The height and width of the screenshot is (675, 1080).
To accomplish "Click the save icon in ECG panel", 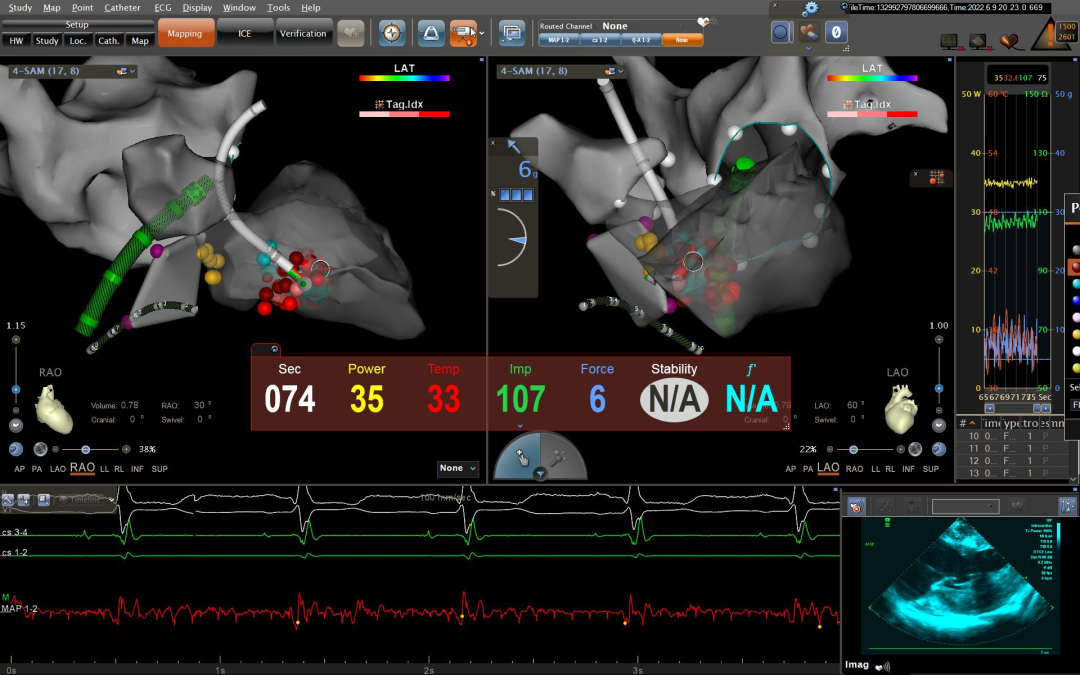I will [44, 499].
